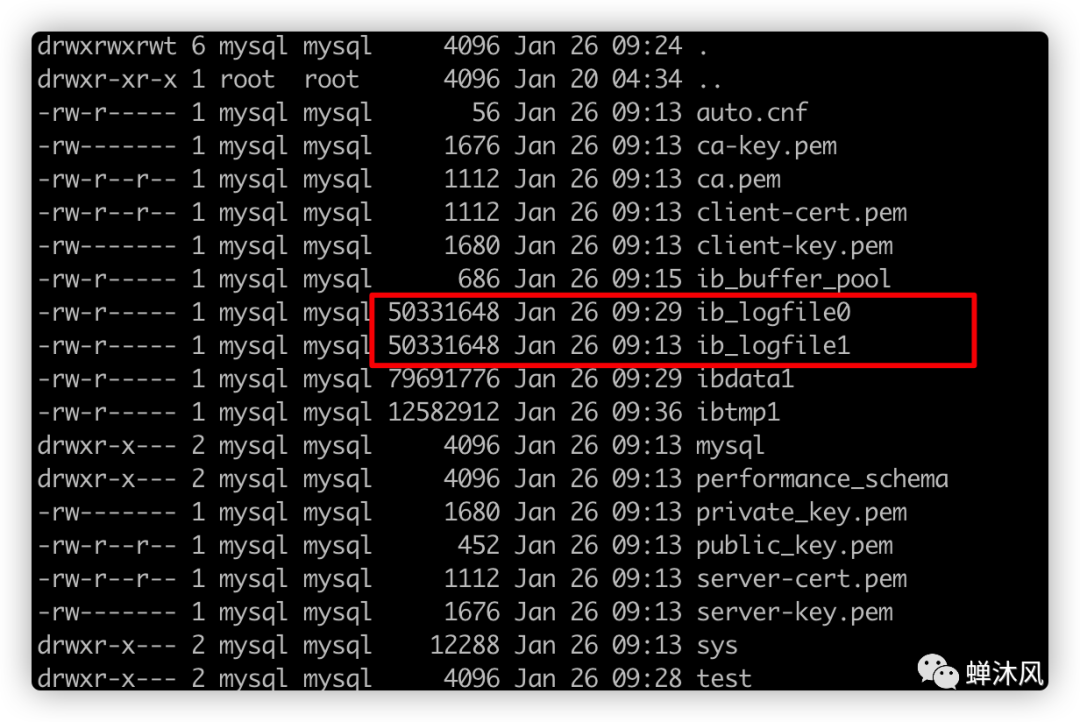
Task: Click the ca-key.pem filename
Action: (x=766, y=146)
